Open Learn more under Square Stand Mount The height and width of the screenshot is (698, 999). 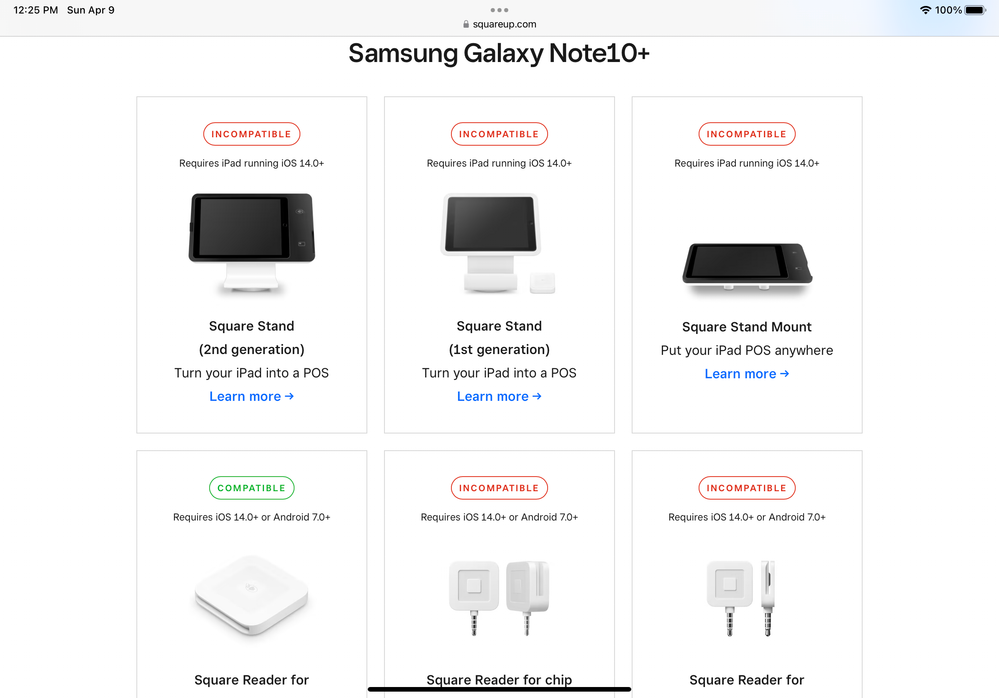747,374
